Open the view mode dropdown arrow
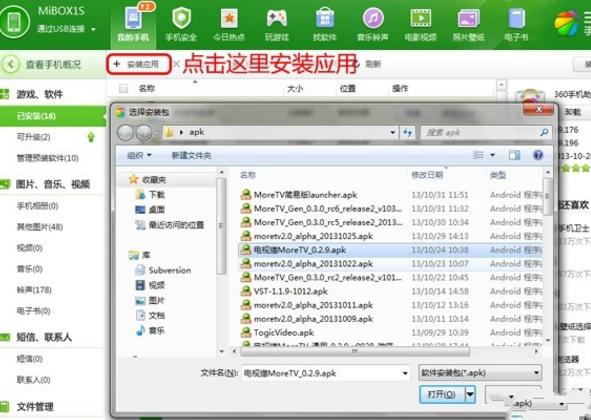The image size is (591, 420). click(493, 155)
